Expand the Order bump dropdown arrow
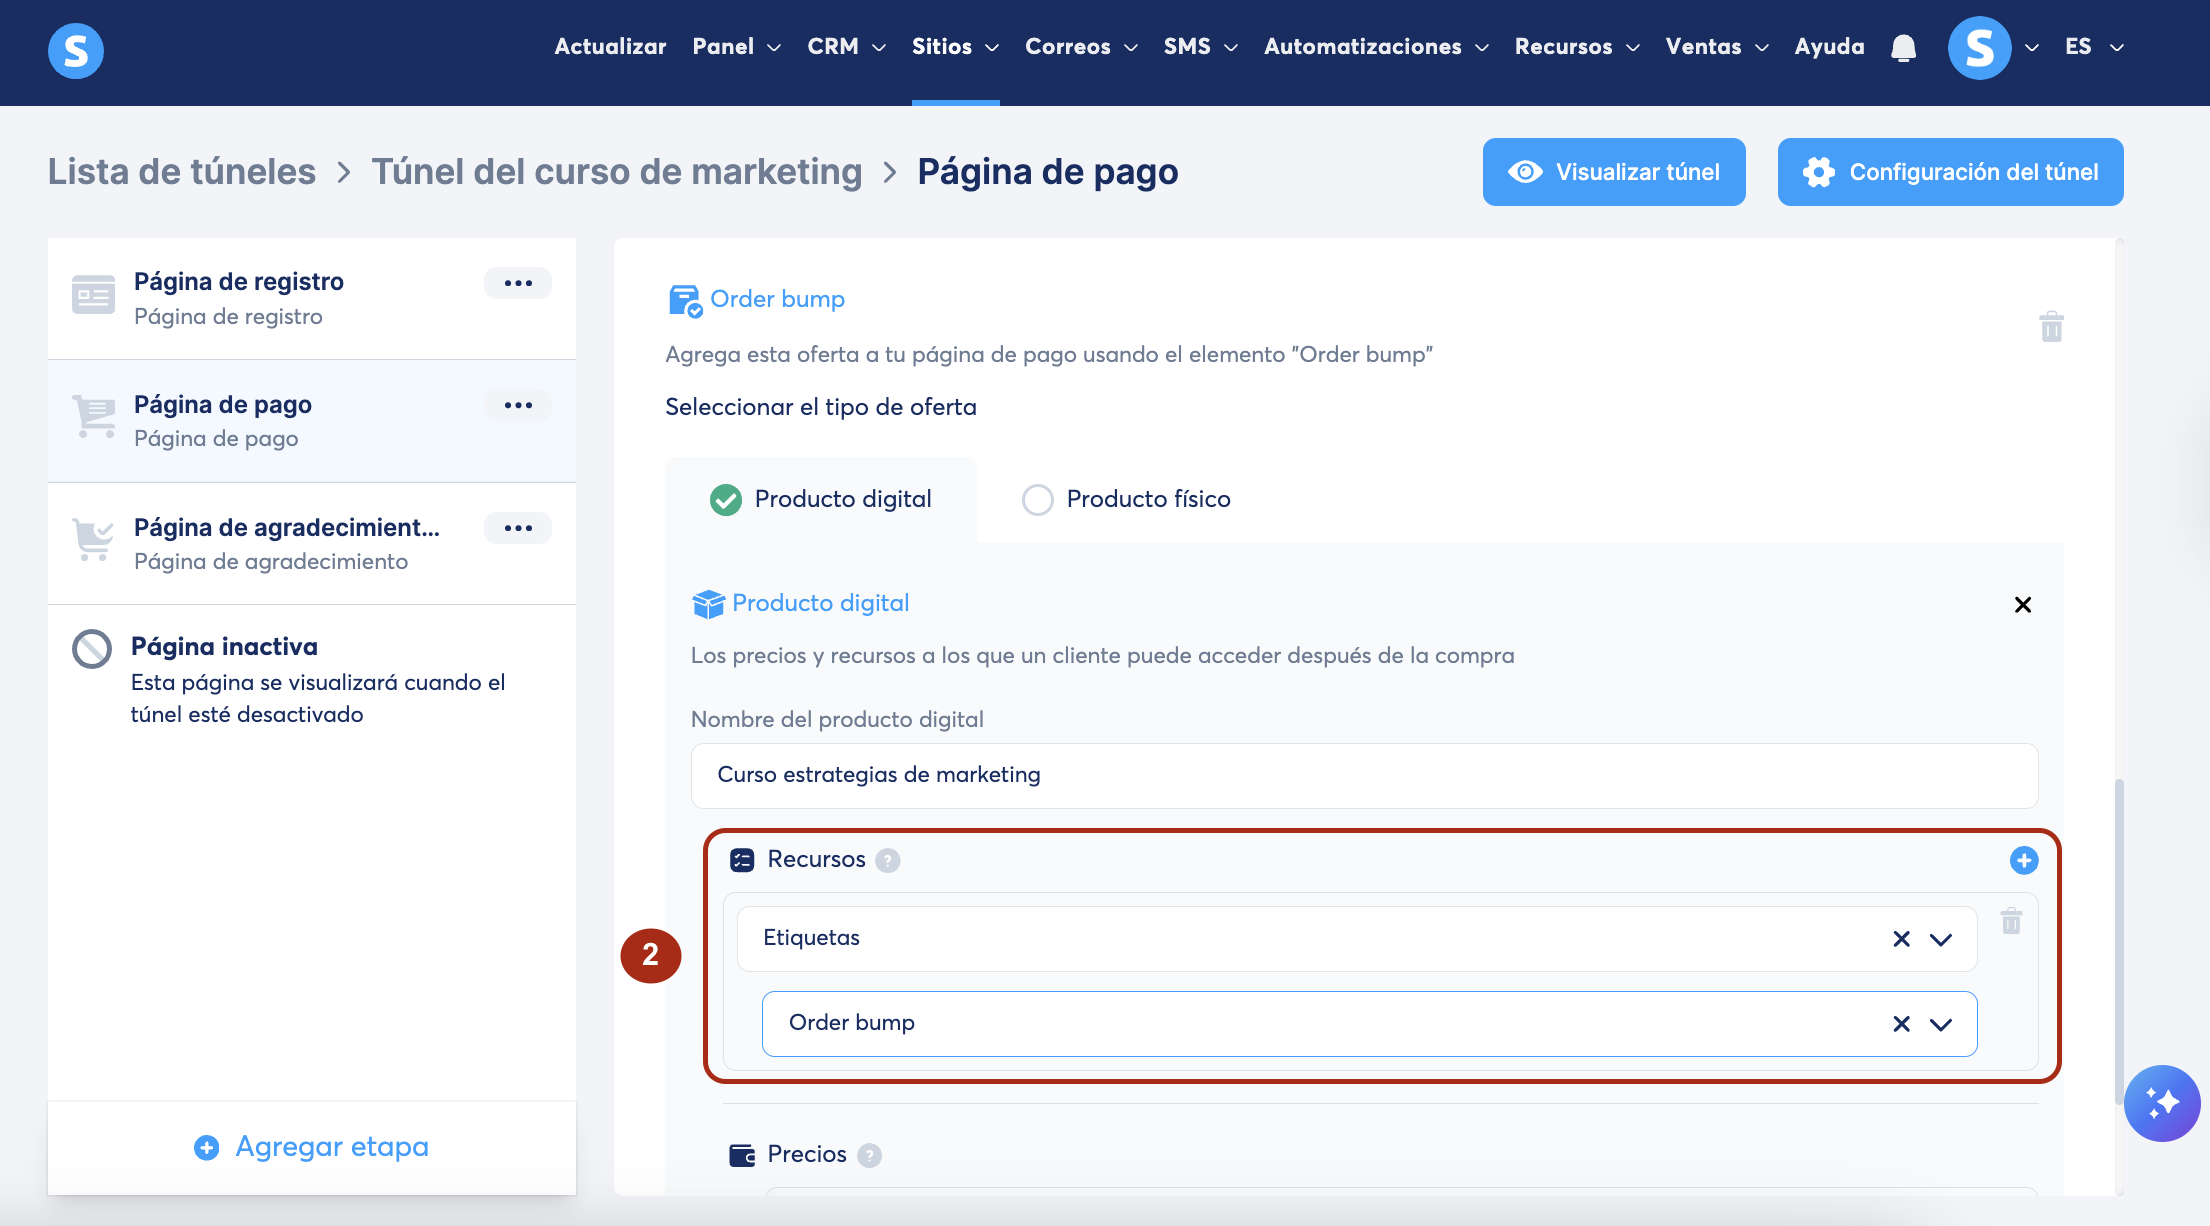This screenshot has height=1226, width=2210. coord(1941,1024)
